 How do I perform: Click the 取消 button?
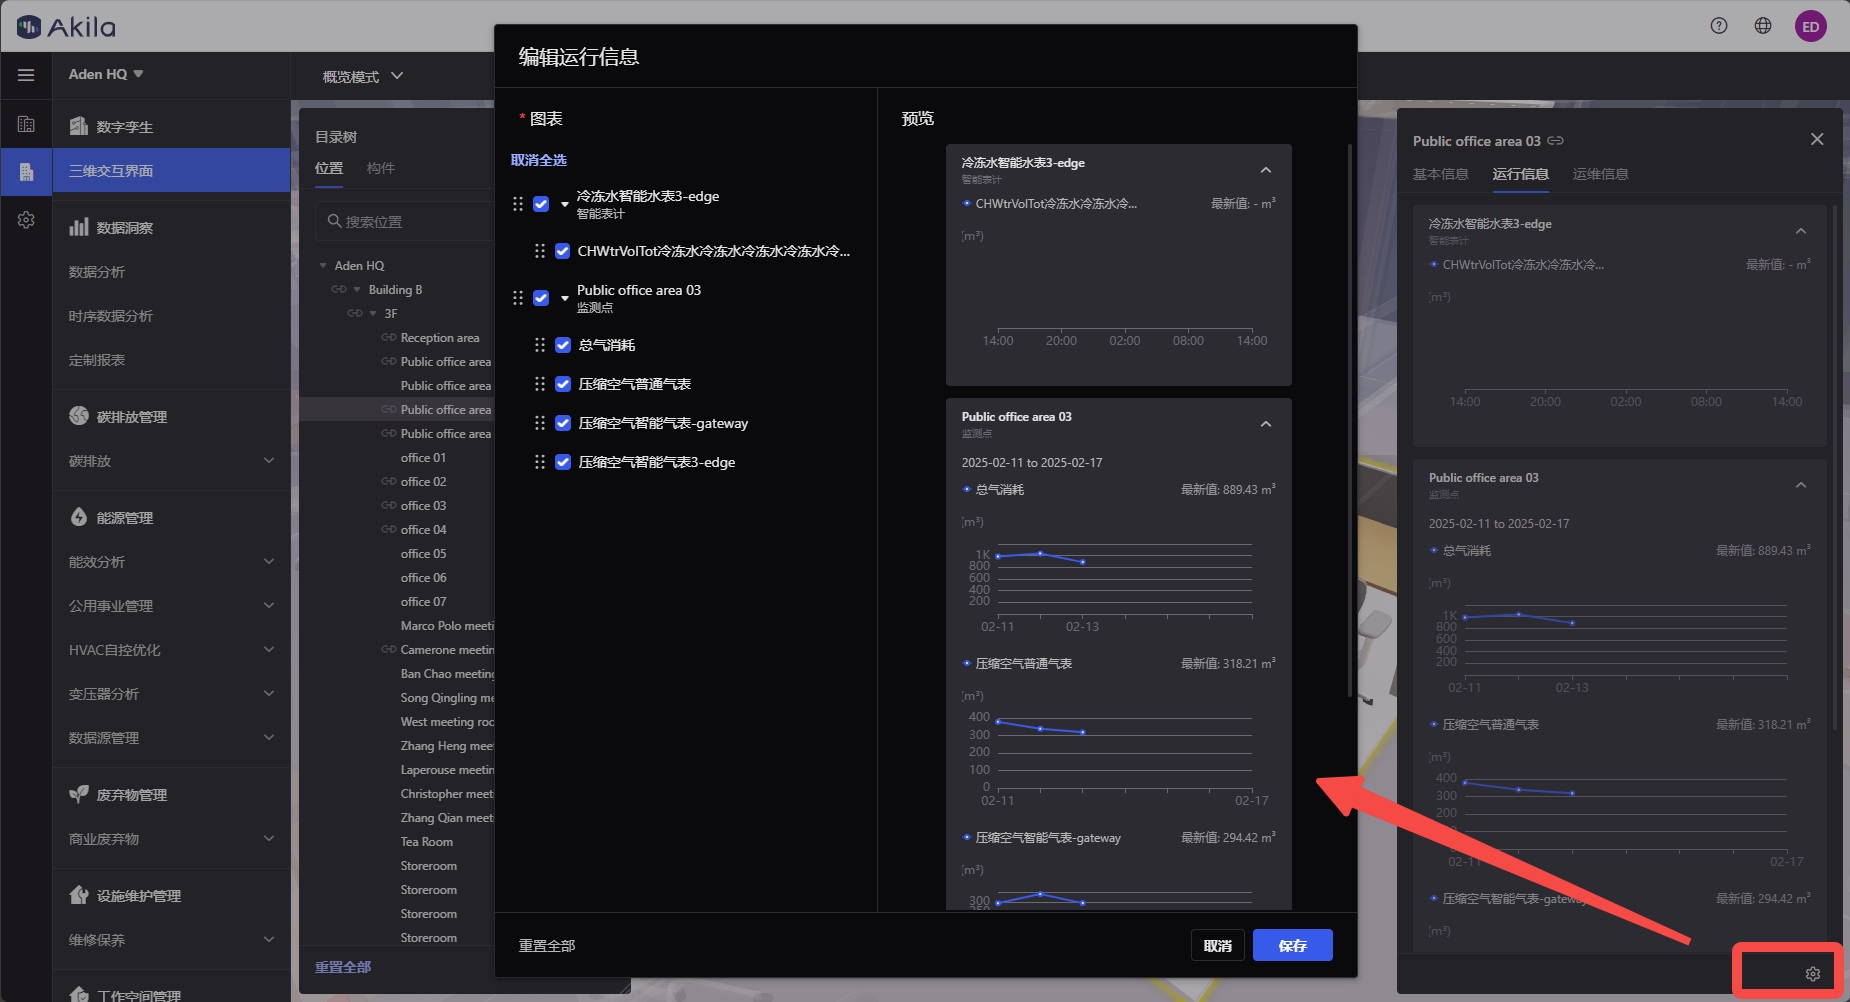(x=1218, y=945)
